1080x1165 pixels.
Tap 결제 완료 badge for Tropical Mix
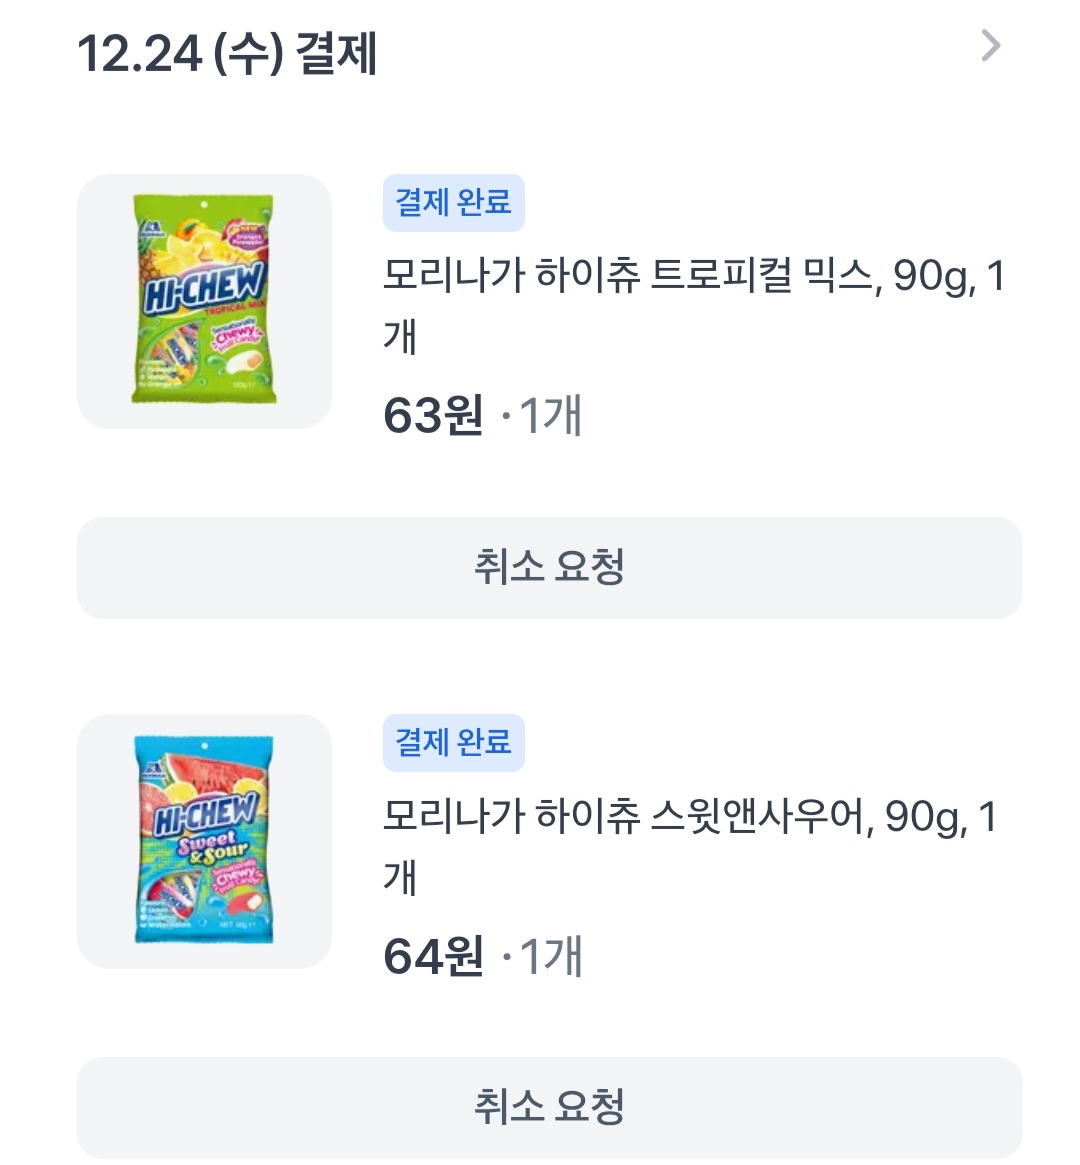click(x=453, y=203)
